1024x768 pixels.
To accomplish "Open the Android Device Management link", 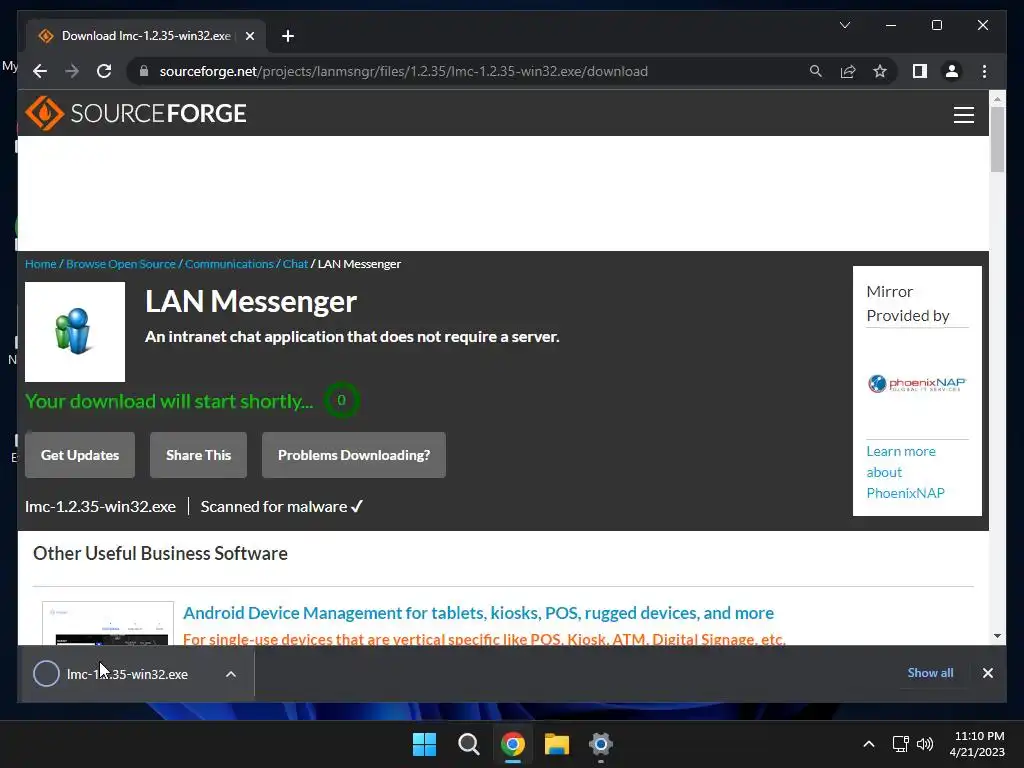I will [x=478, y=613].
